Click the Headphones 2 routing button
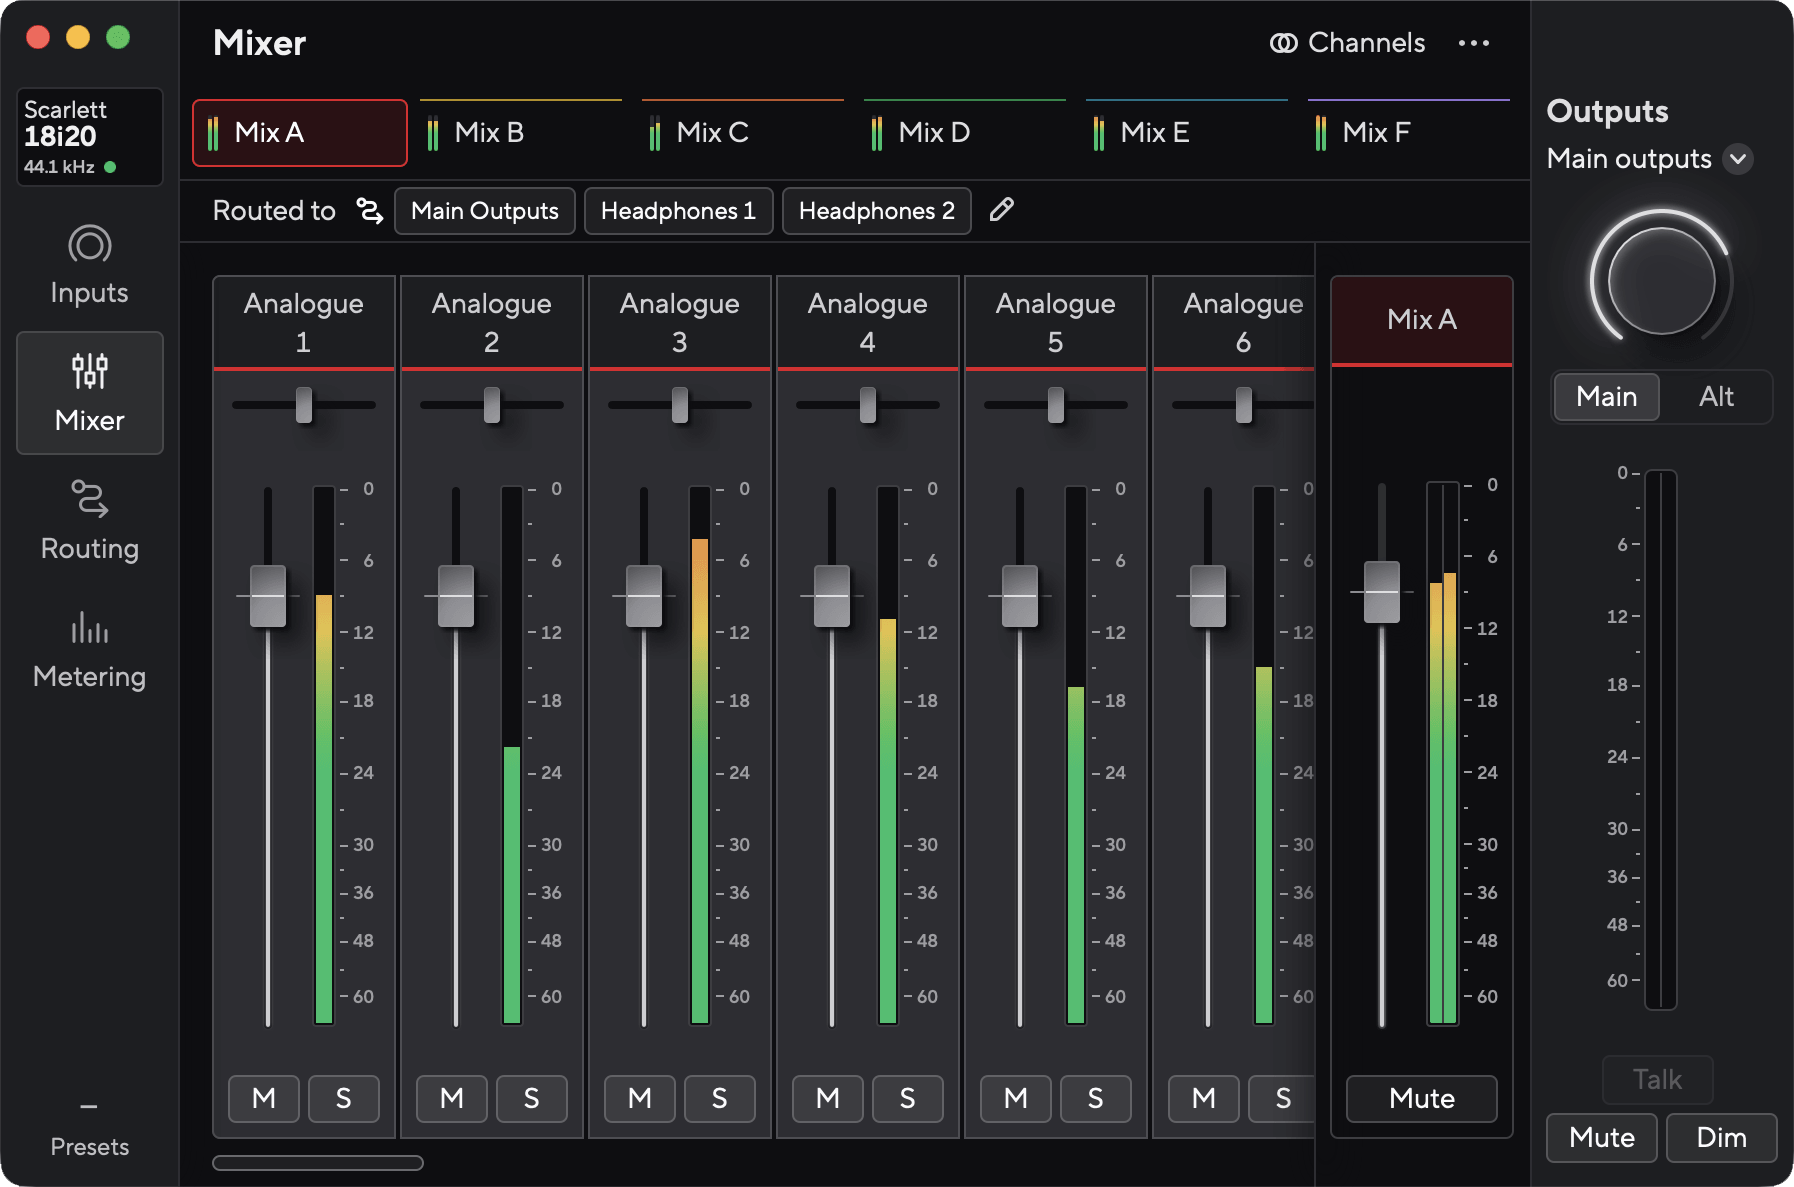Screen dimensions: 1794x1187 pos(876,211)
